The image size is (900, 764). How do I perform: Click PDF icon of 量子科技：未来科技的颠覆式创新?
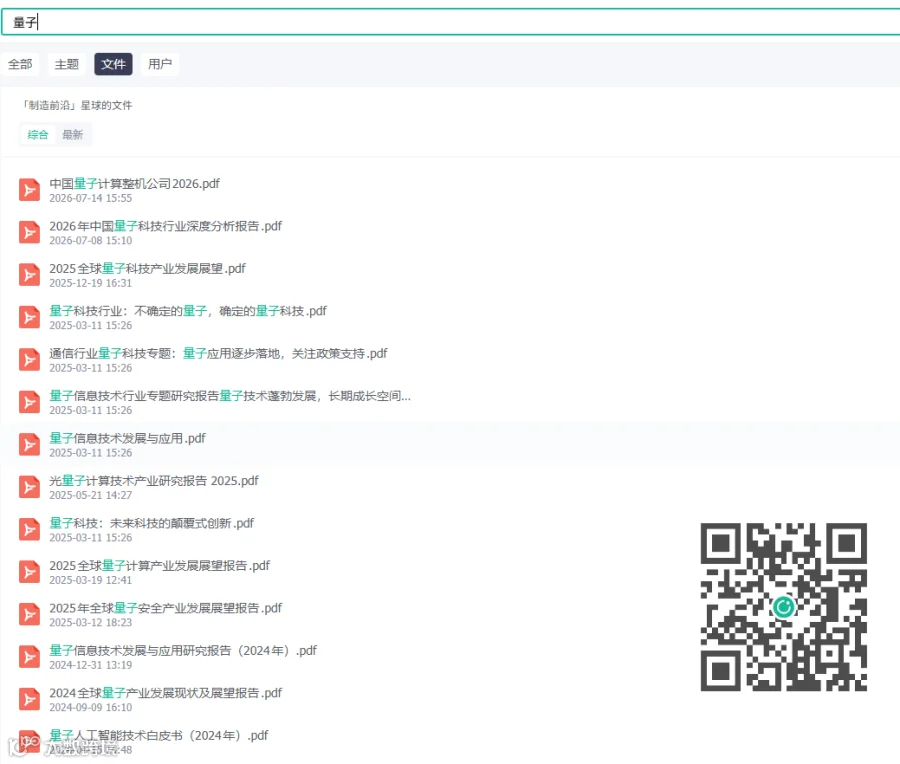[x=29, y=530]
